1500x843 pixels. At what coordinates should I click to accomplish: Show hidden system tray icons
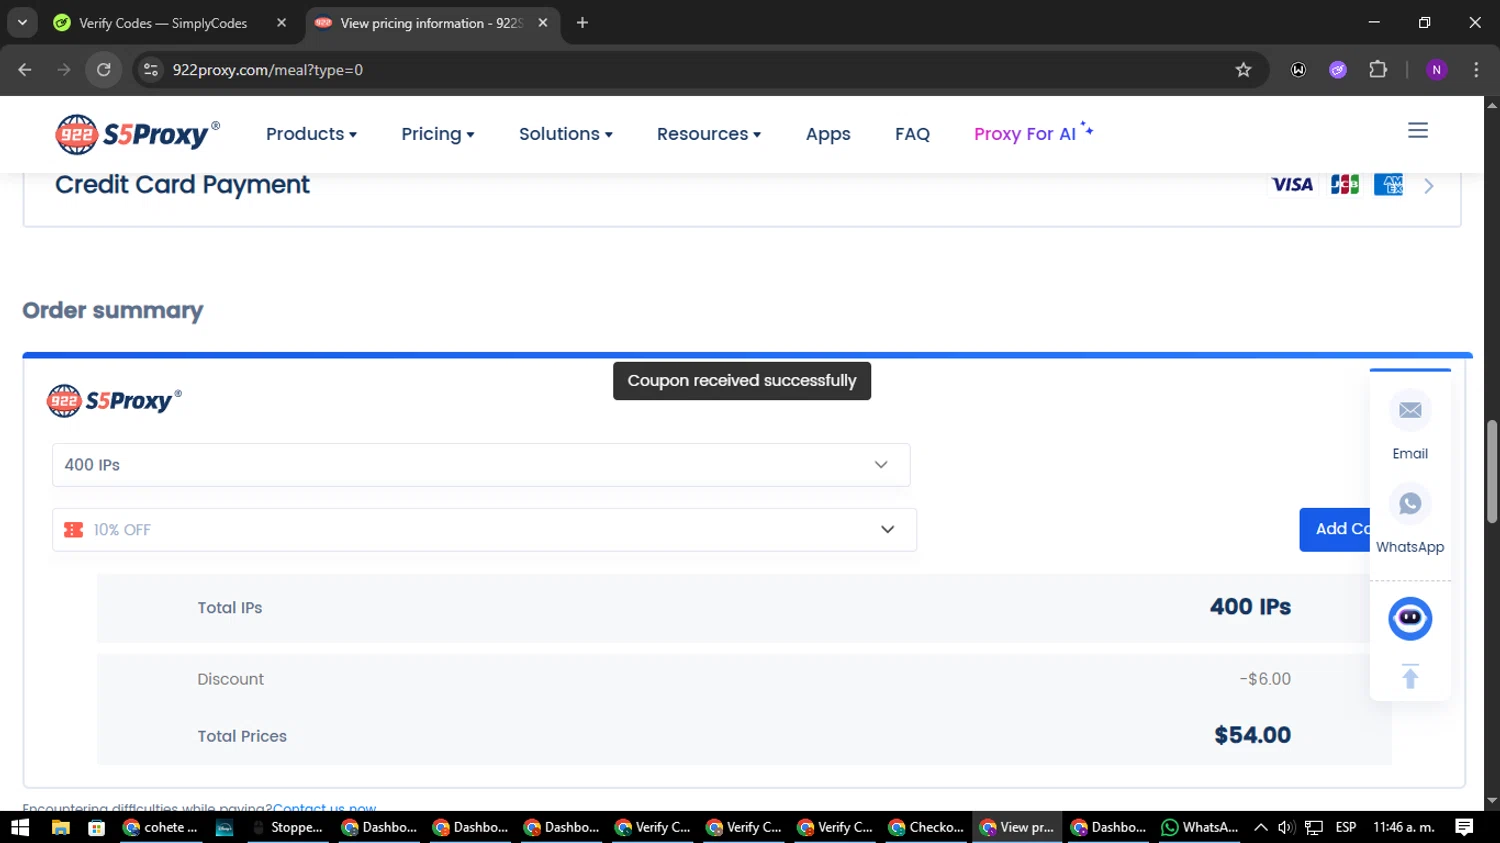click(x=1261, y=827)
